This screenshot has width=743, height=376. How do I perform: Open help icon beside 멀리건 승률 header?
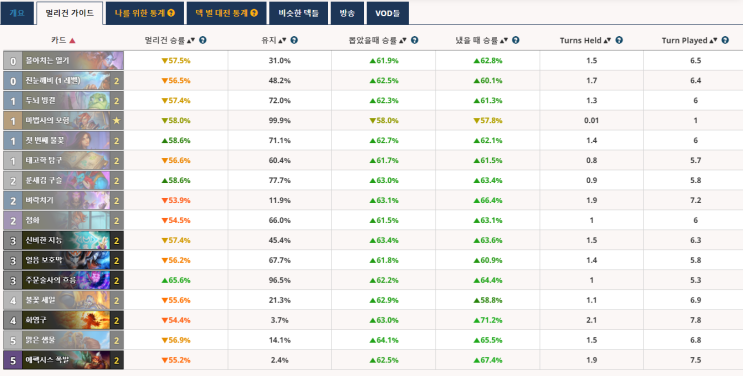pyautogui.click(x=203, y=40)
